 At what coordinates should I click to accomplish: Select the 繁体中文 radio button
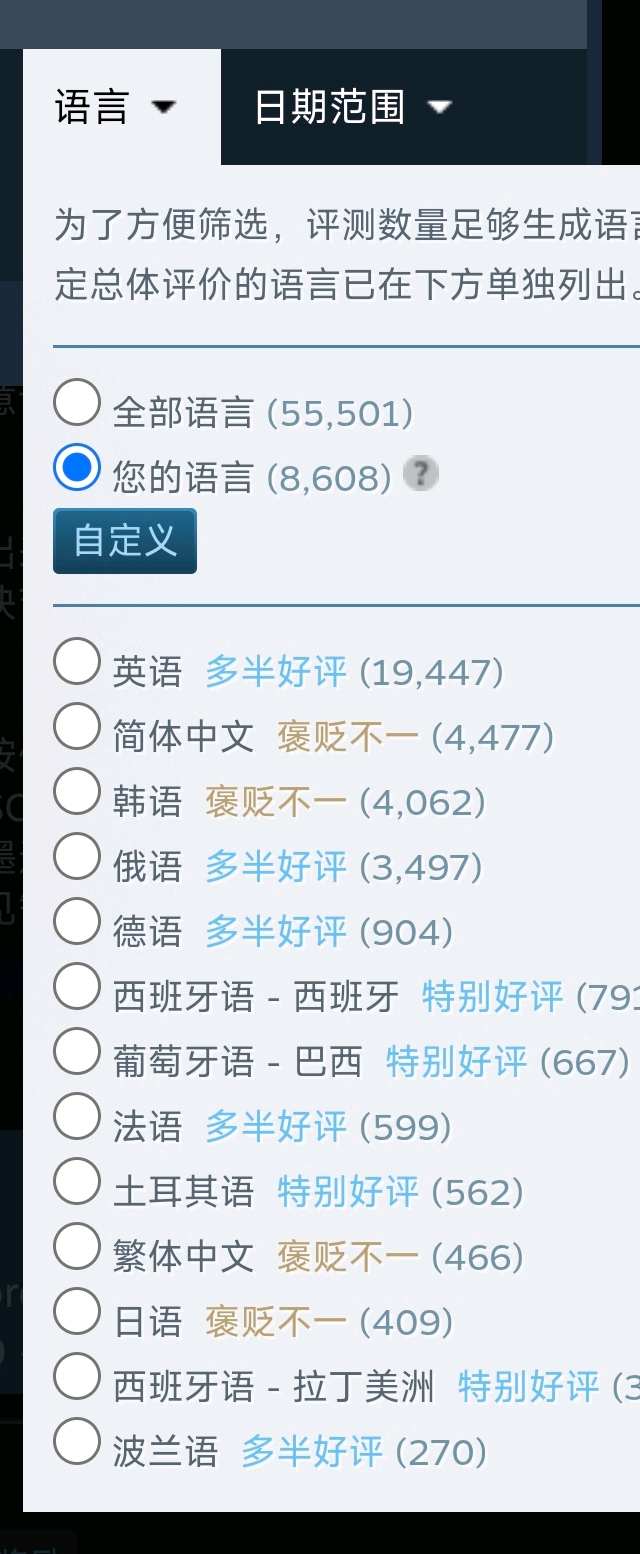[x=77, y=1247]
